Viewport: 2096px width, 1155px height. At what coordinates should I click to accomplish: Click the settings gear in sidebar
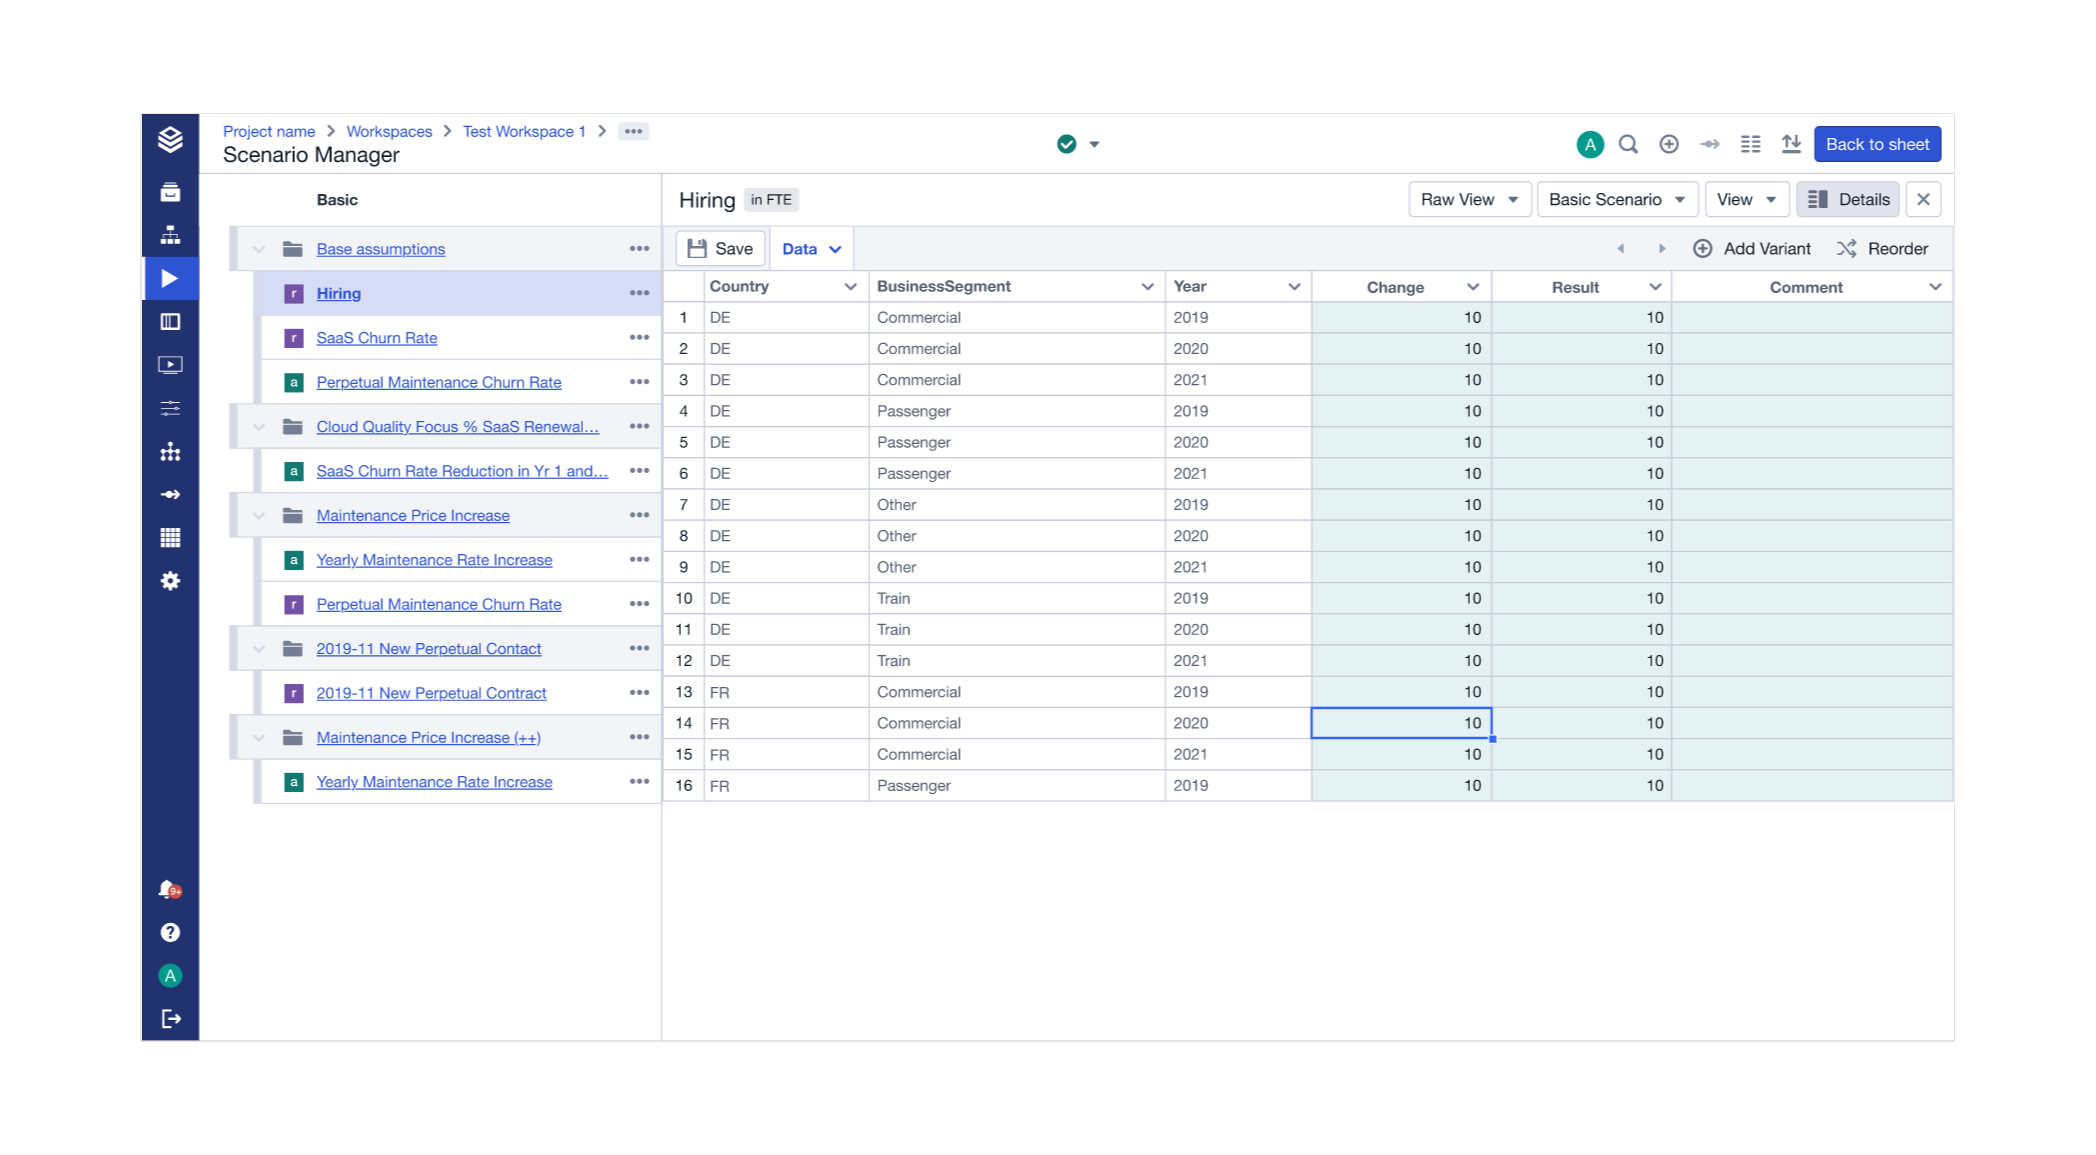click(x=170, y=581)
